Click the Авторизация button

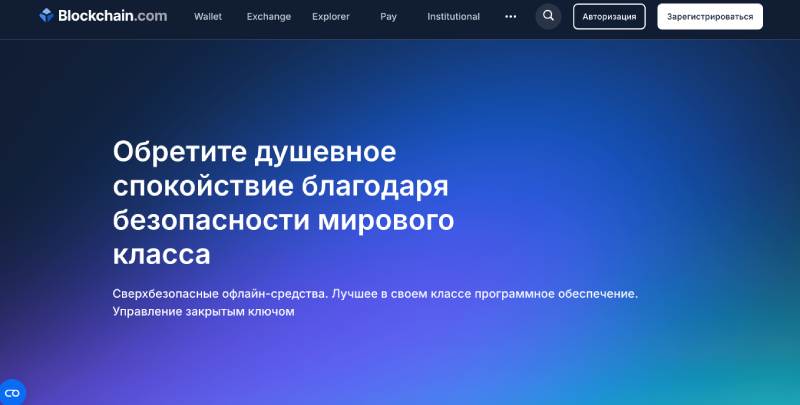click(x=609, y=16)
